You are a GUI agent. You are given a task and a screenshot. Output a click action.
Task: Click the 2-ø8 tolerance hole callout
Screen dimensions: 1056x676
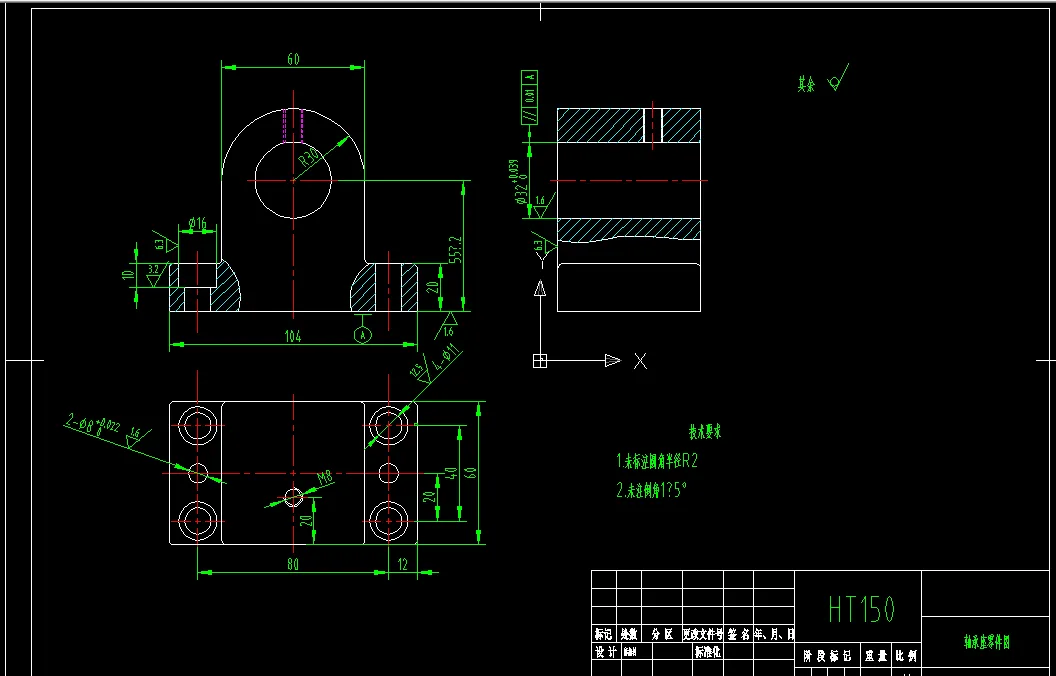94,427
